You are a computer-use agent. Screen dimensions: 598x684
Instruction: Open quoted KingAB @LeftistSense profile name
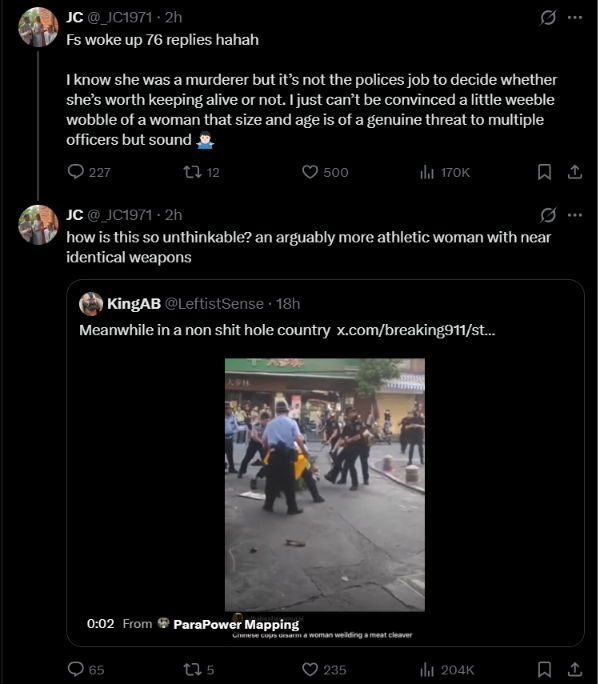point(134,304)
